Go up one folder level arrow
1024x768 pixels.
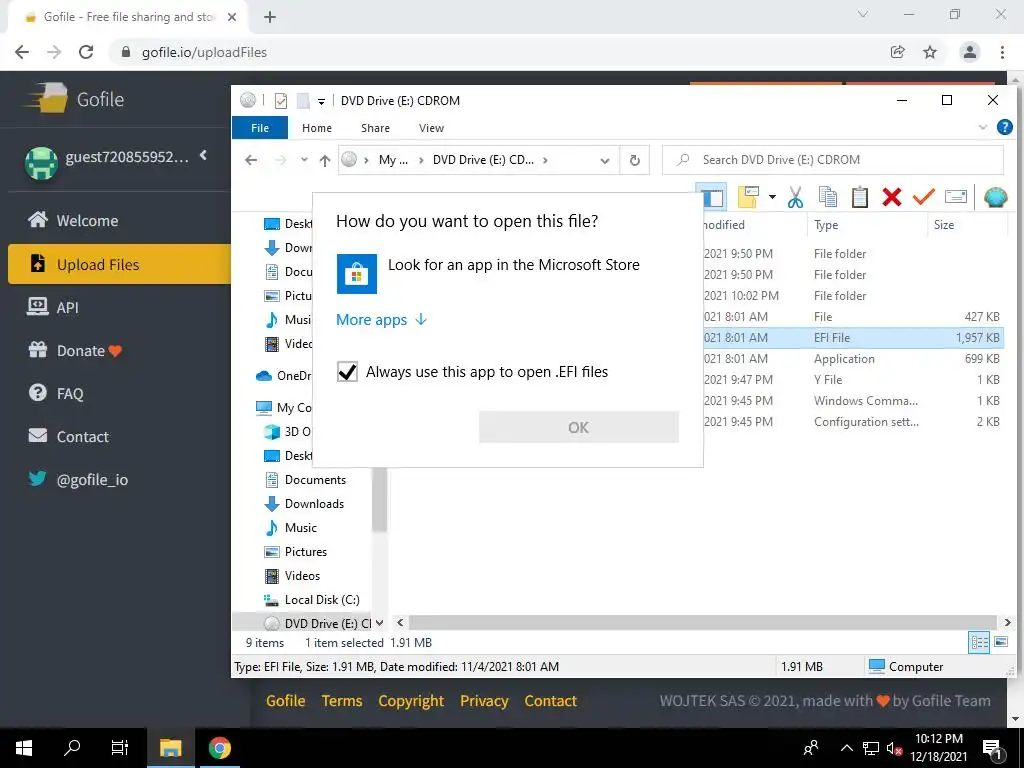click(325, 160)
